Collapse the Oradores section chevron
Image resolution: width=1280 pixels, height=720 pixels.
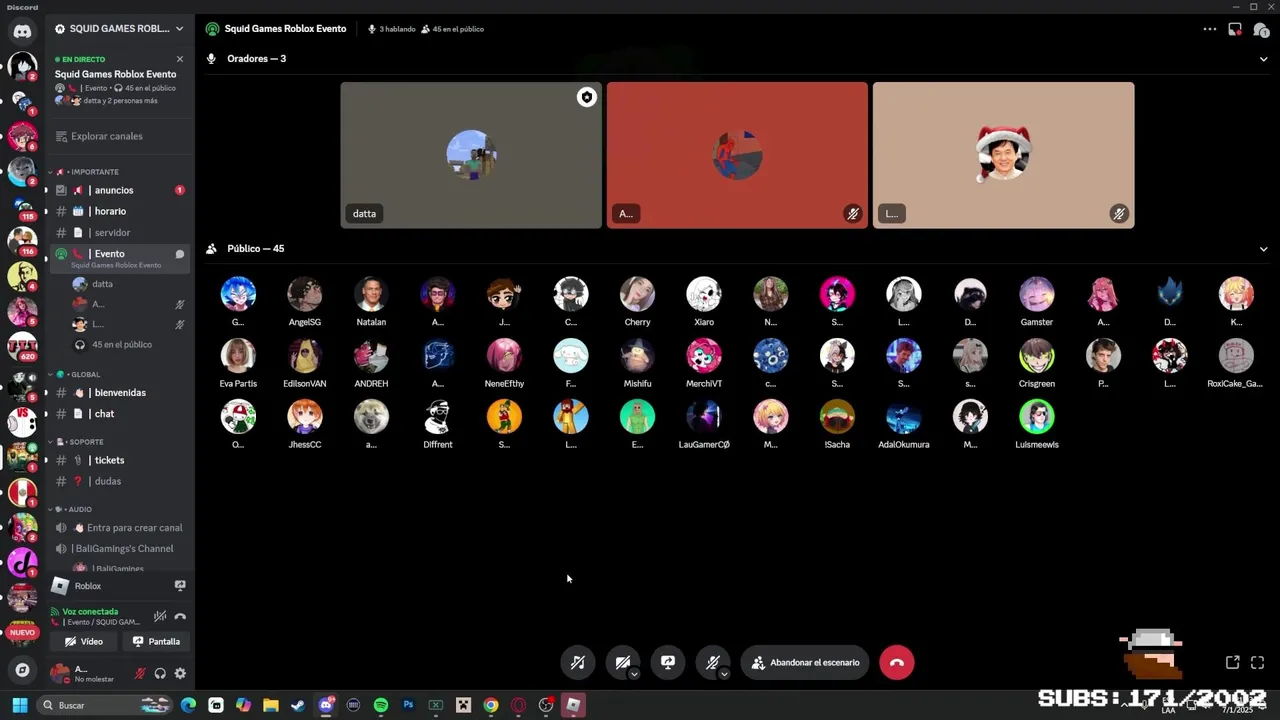1263,59
